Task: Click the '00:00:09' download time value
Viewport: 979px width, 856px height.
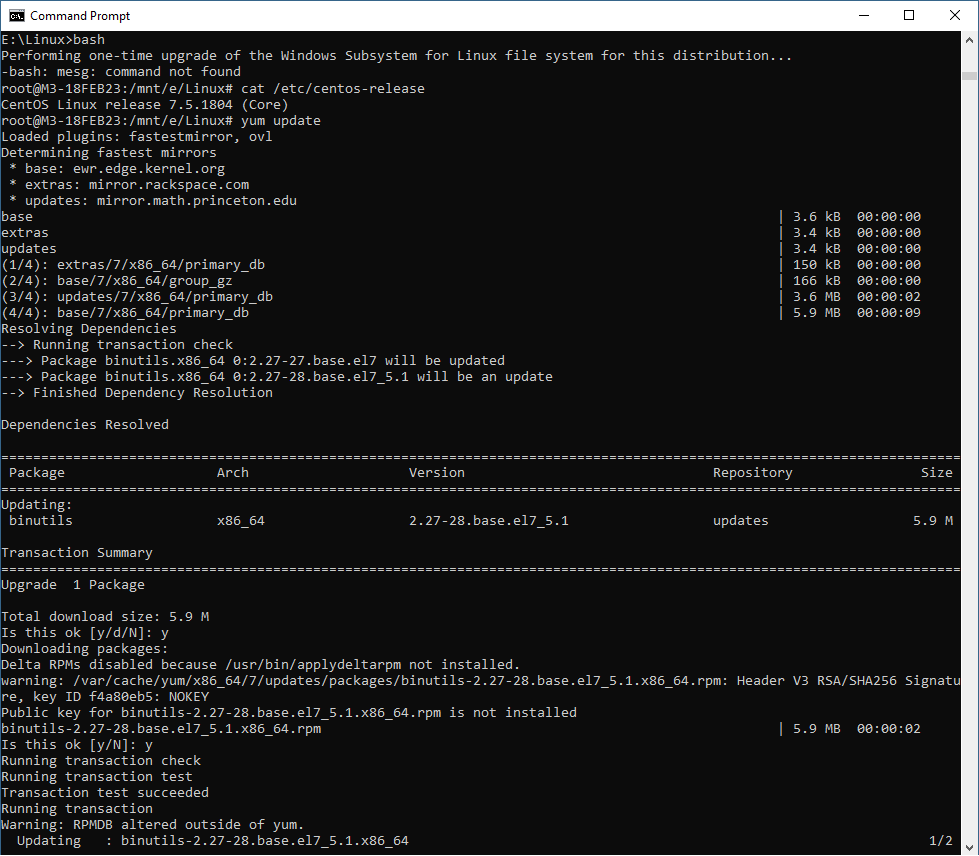Action: [x=888, y=313]
